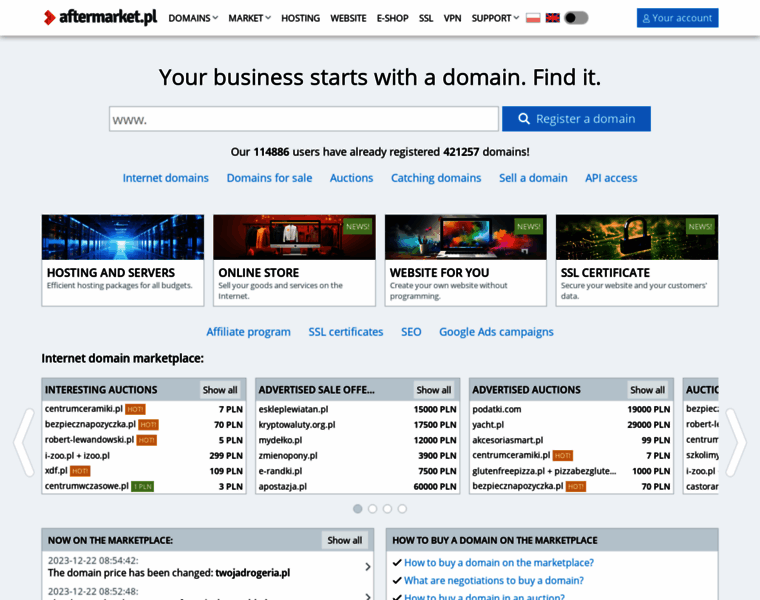Show all Now on the Marketplace

click(x=345, y=540)
